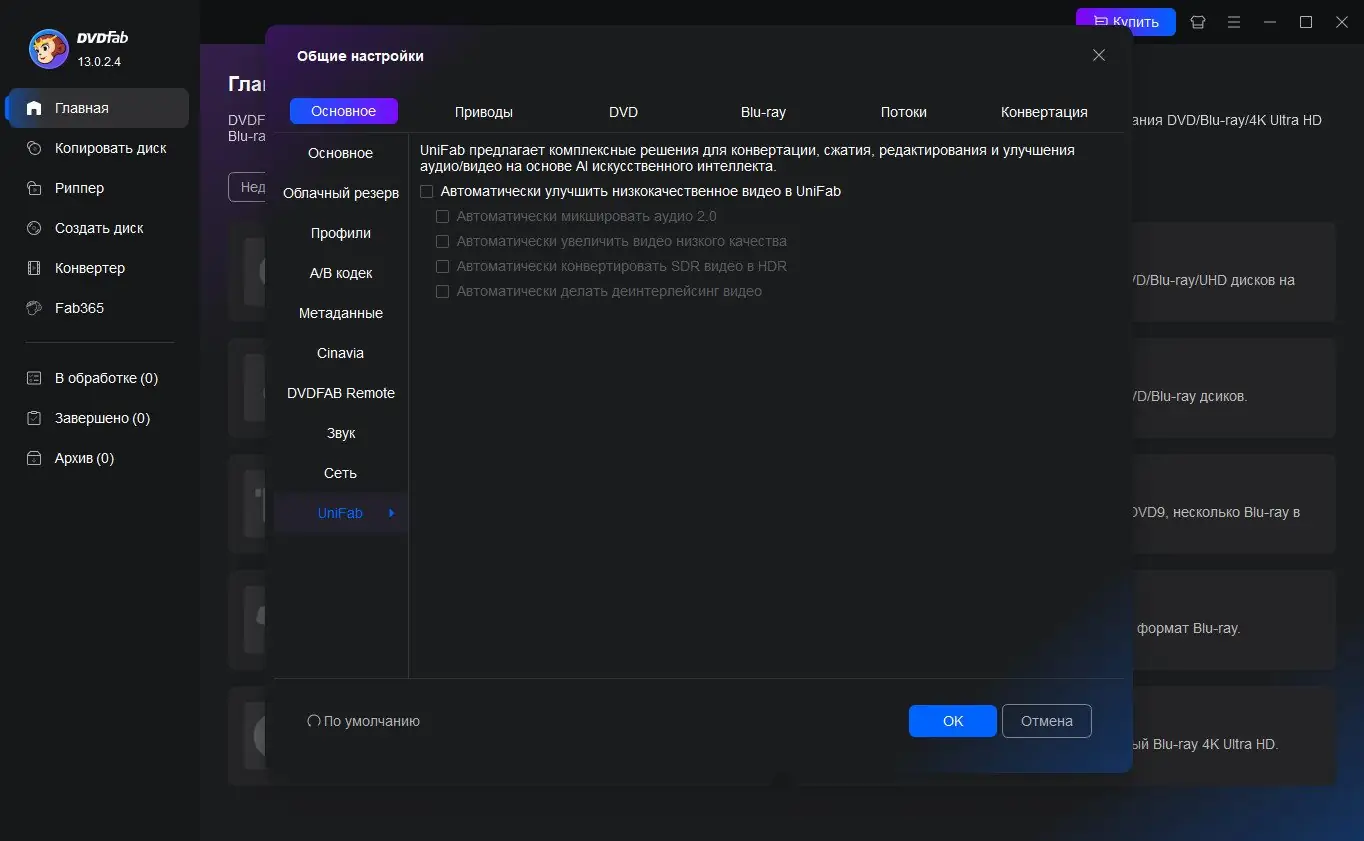Enable Автоматически делать деинтерлейсинг видео
Image resolution: width=1364 pixels, height=841 pixels.
click(443, 291)
